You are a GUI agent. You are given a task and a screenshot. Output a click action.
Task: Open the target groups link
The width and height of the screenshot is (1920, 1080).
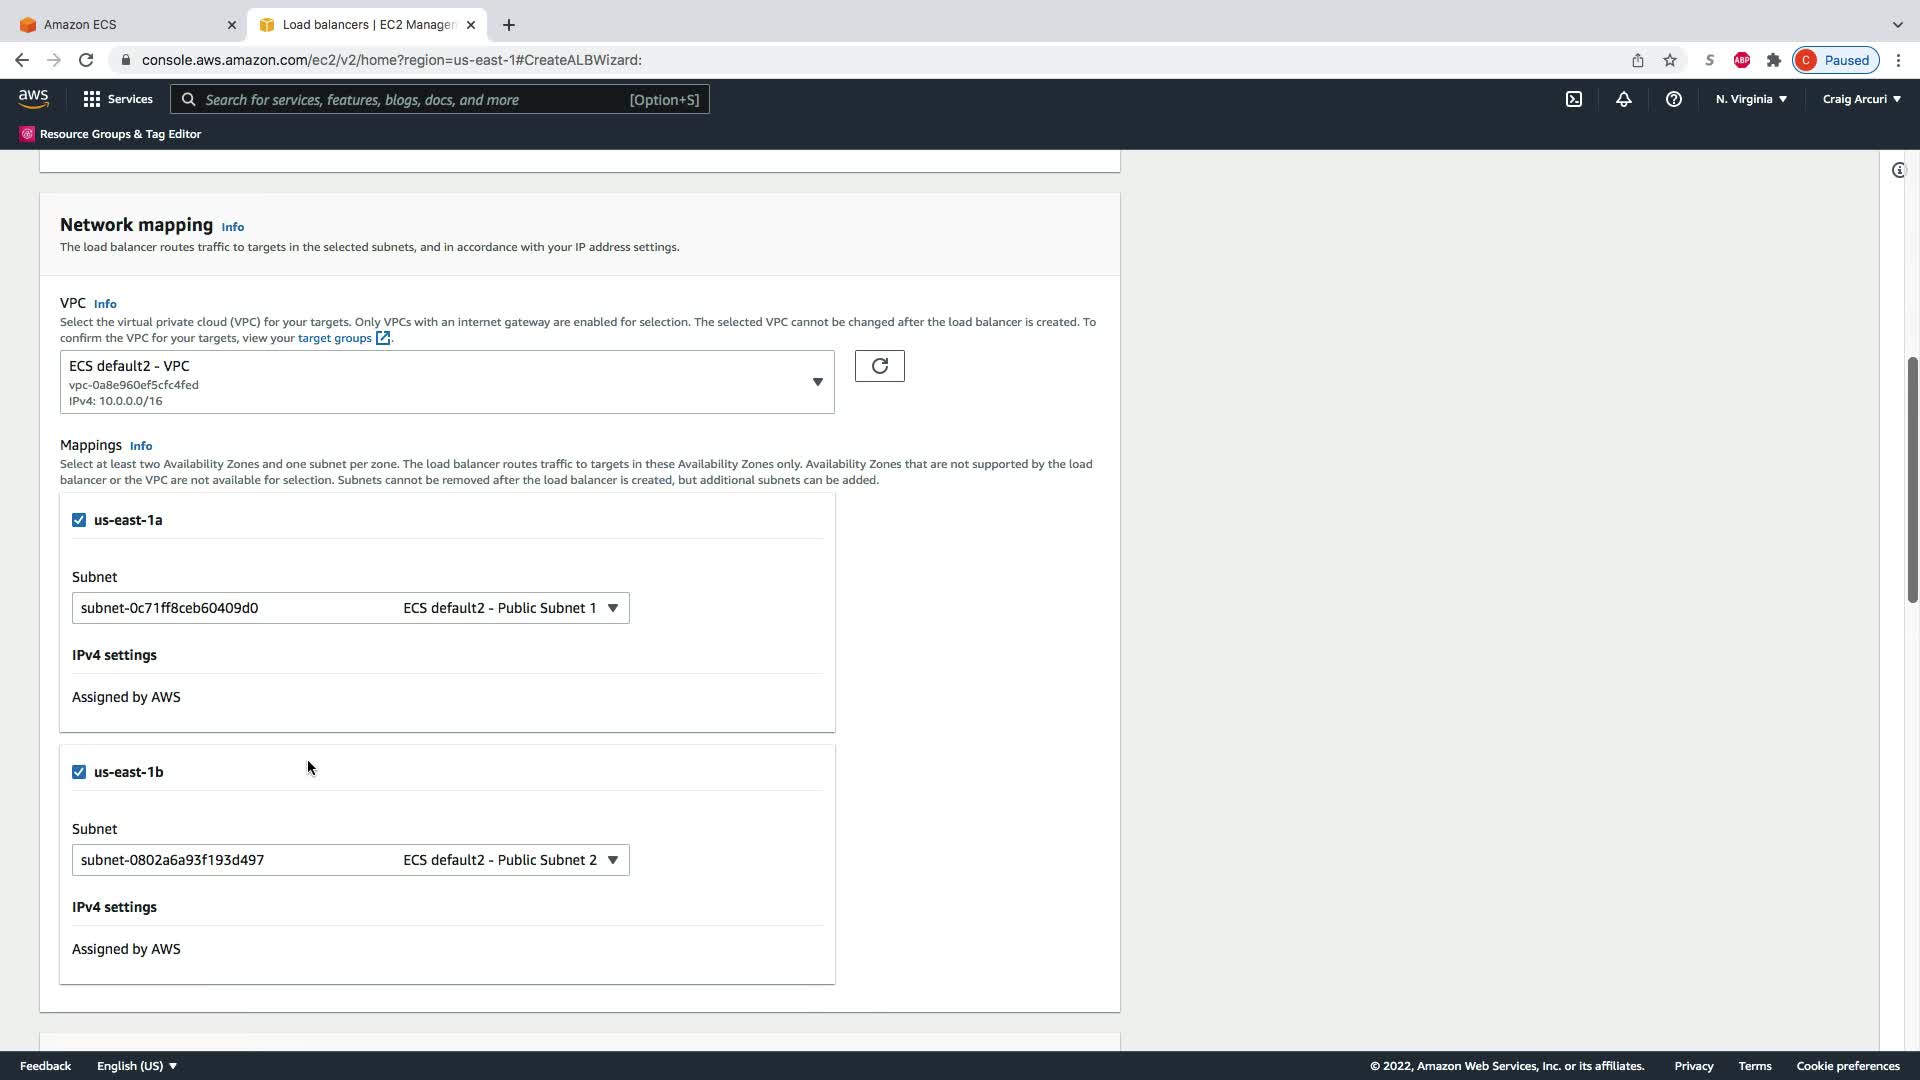click(x=335, y=338)
